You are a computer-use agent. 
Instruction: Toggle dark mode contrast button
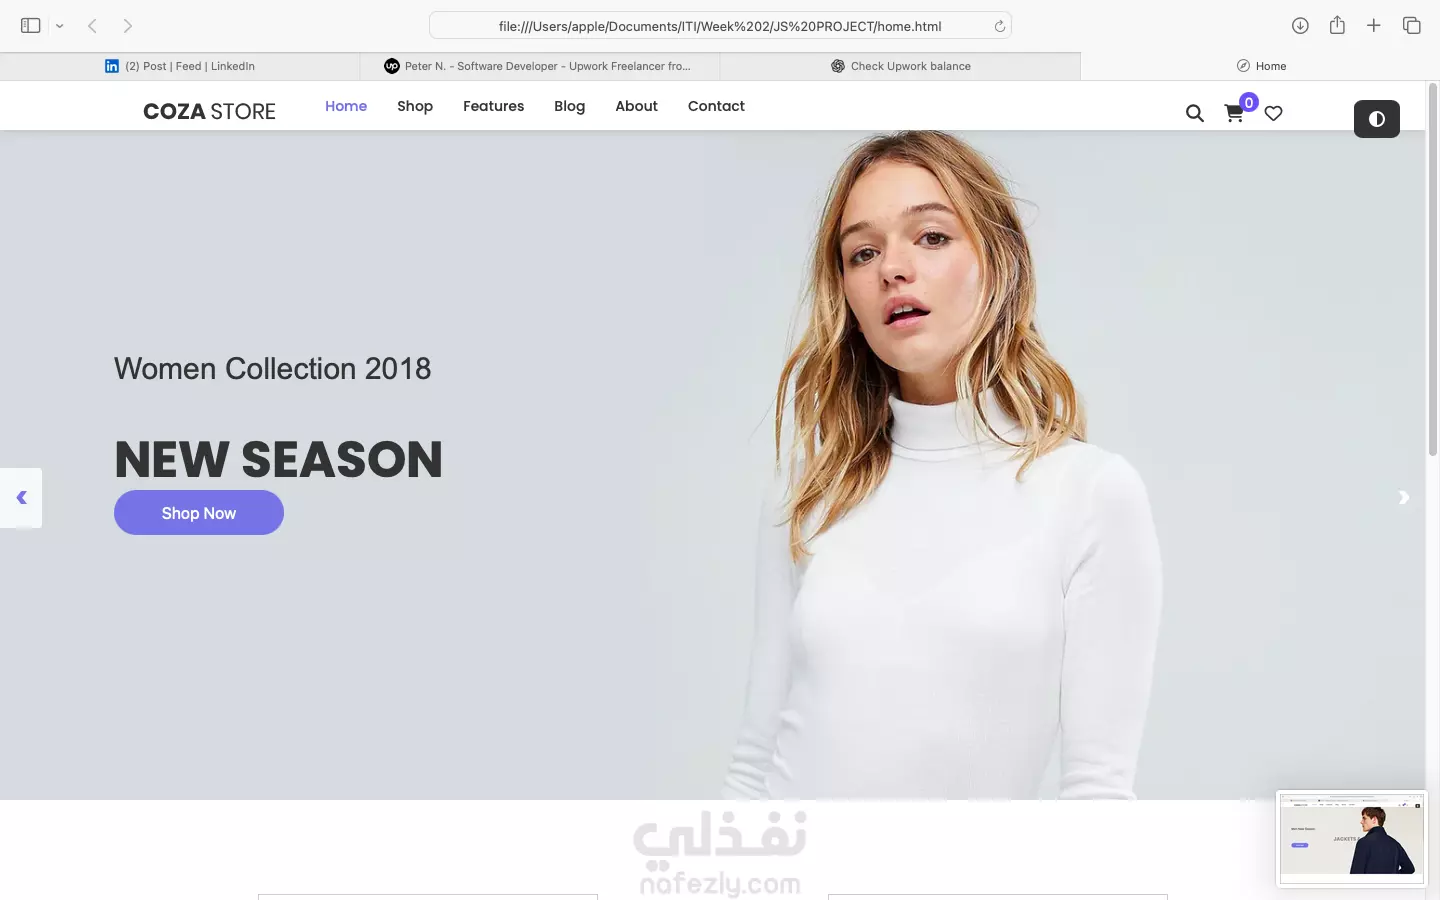point(1377,119)
